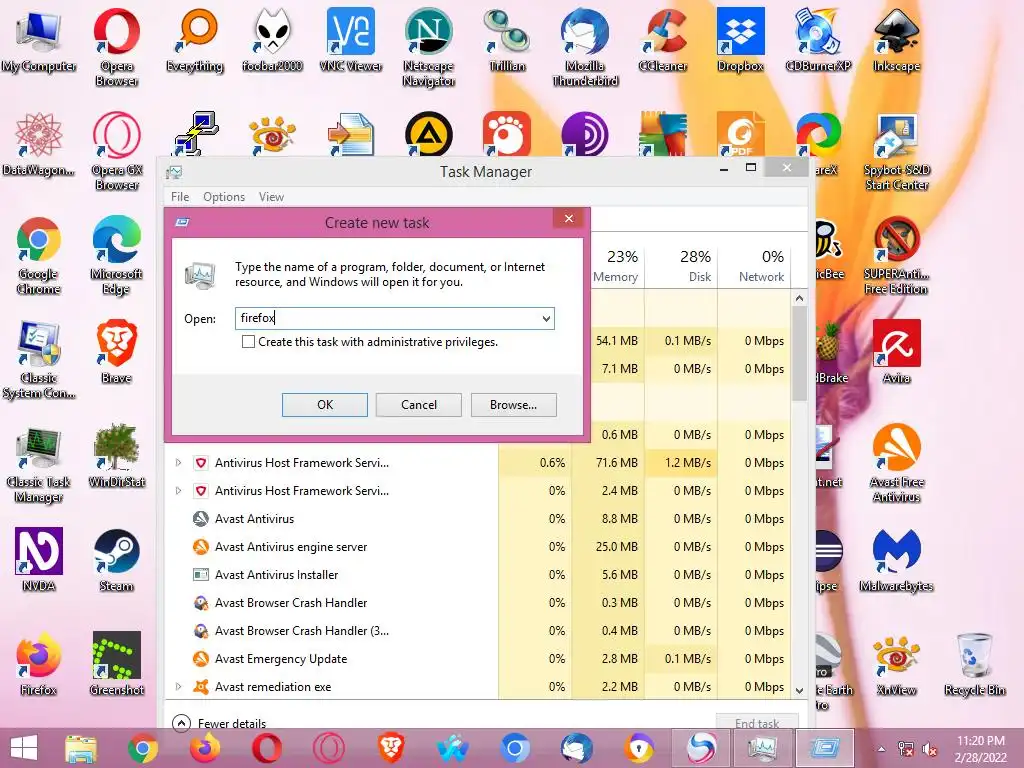Select the My Computer desktop icon
The height and width of the screenshot is (768, 1024).
pyautogui.click(x=39, y=40)
